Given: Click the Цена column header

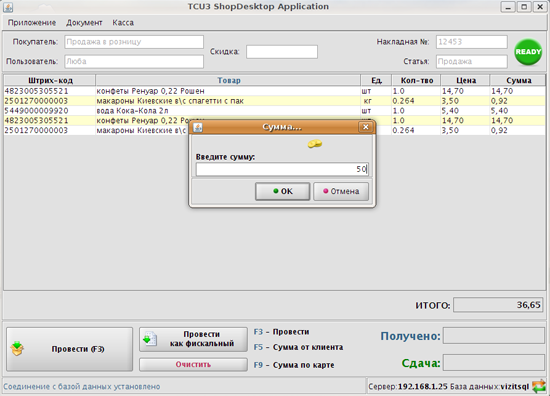Looking at the screenshot, I should point(465,80).
